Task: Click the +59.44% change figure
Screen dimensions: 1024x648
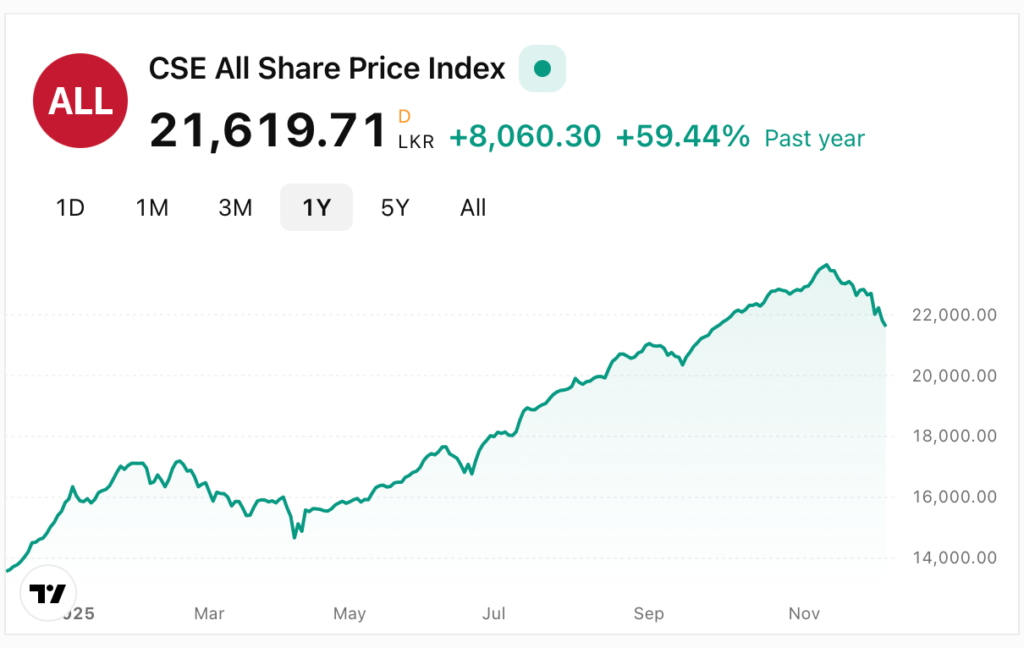Action: tap(682, 137)
